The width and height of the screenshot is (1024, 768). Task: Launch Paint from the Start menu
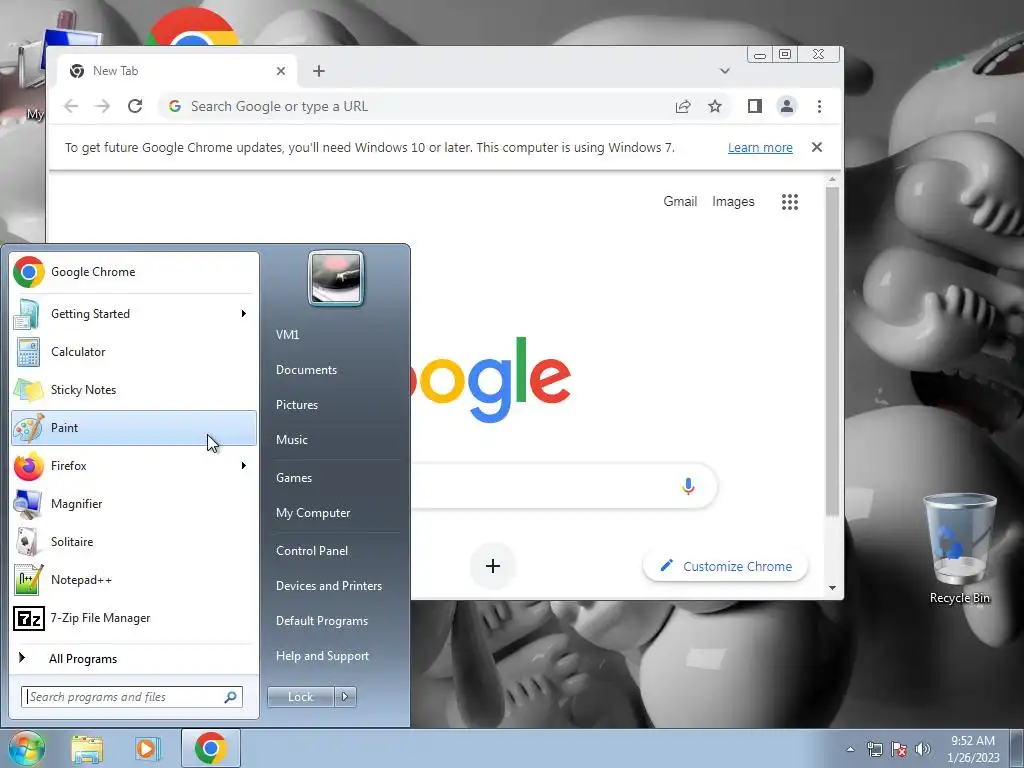[x=134, y=428]
